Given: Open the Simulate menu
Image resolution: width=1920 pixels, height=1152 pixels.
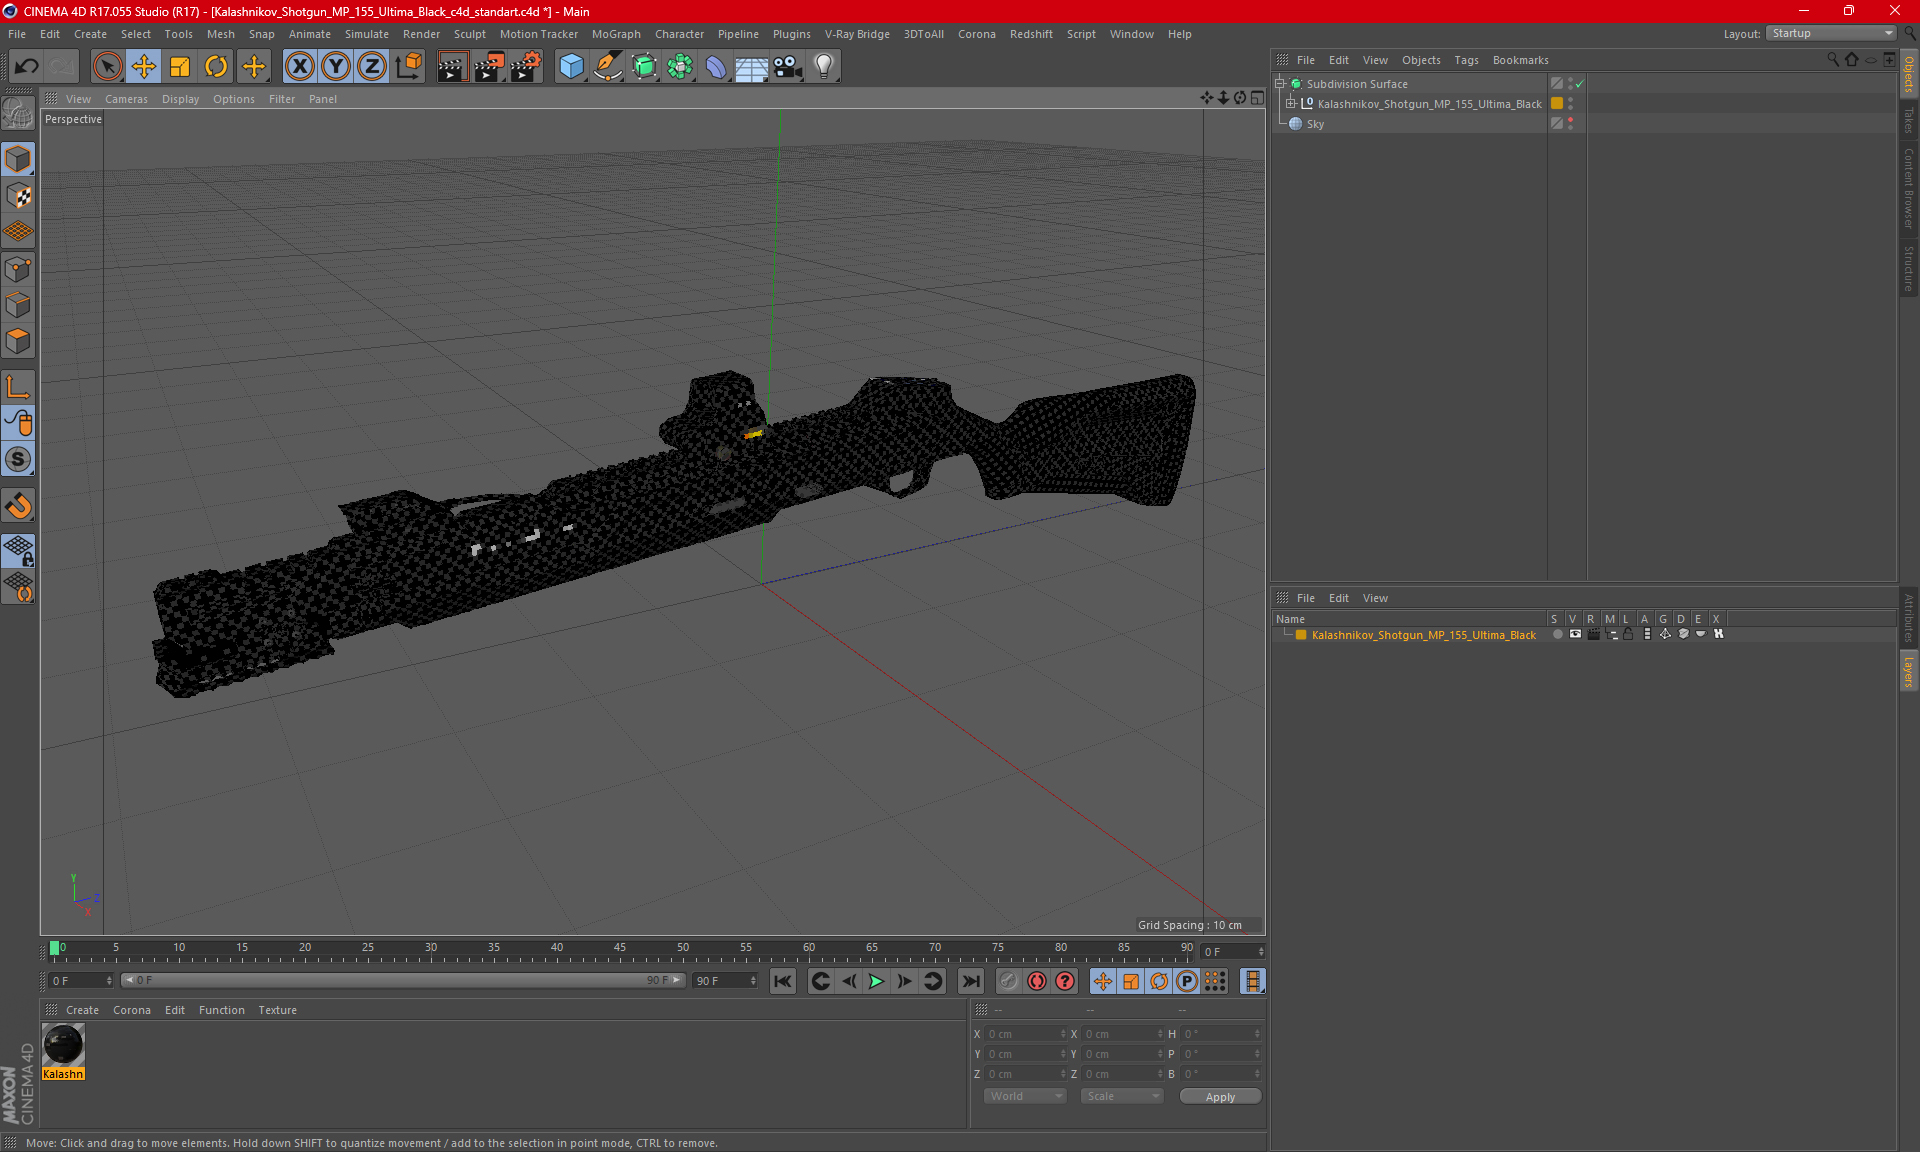Looking at the screenshot, I should (366, 34).
